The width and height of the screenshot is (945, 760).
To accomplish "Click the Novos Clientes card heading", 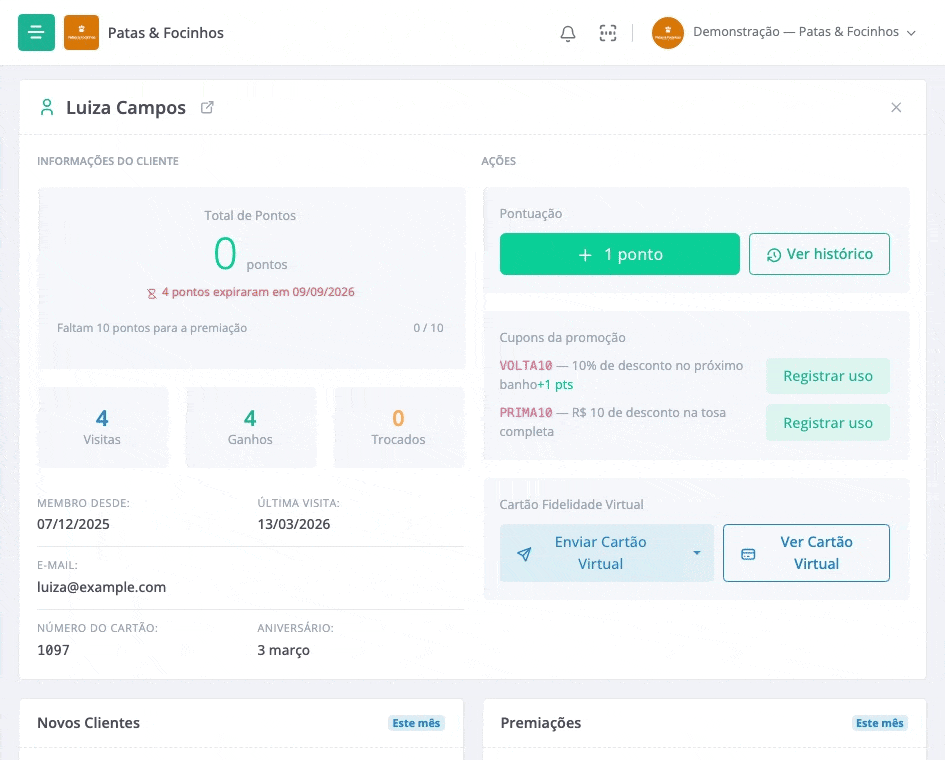I will tap(89, 723).
